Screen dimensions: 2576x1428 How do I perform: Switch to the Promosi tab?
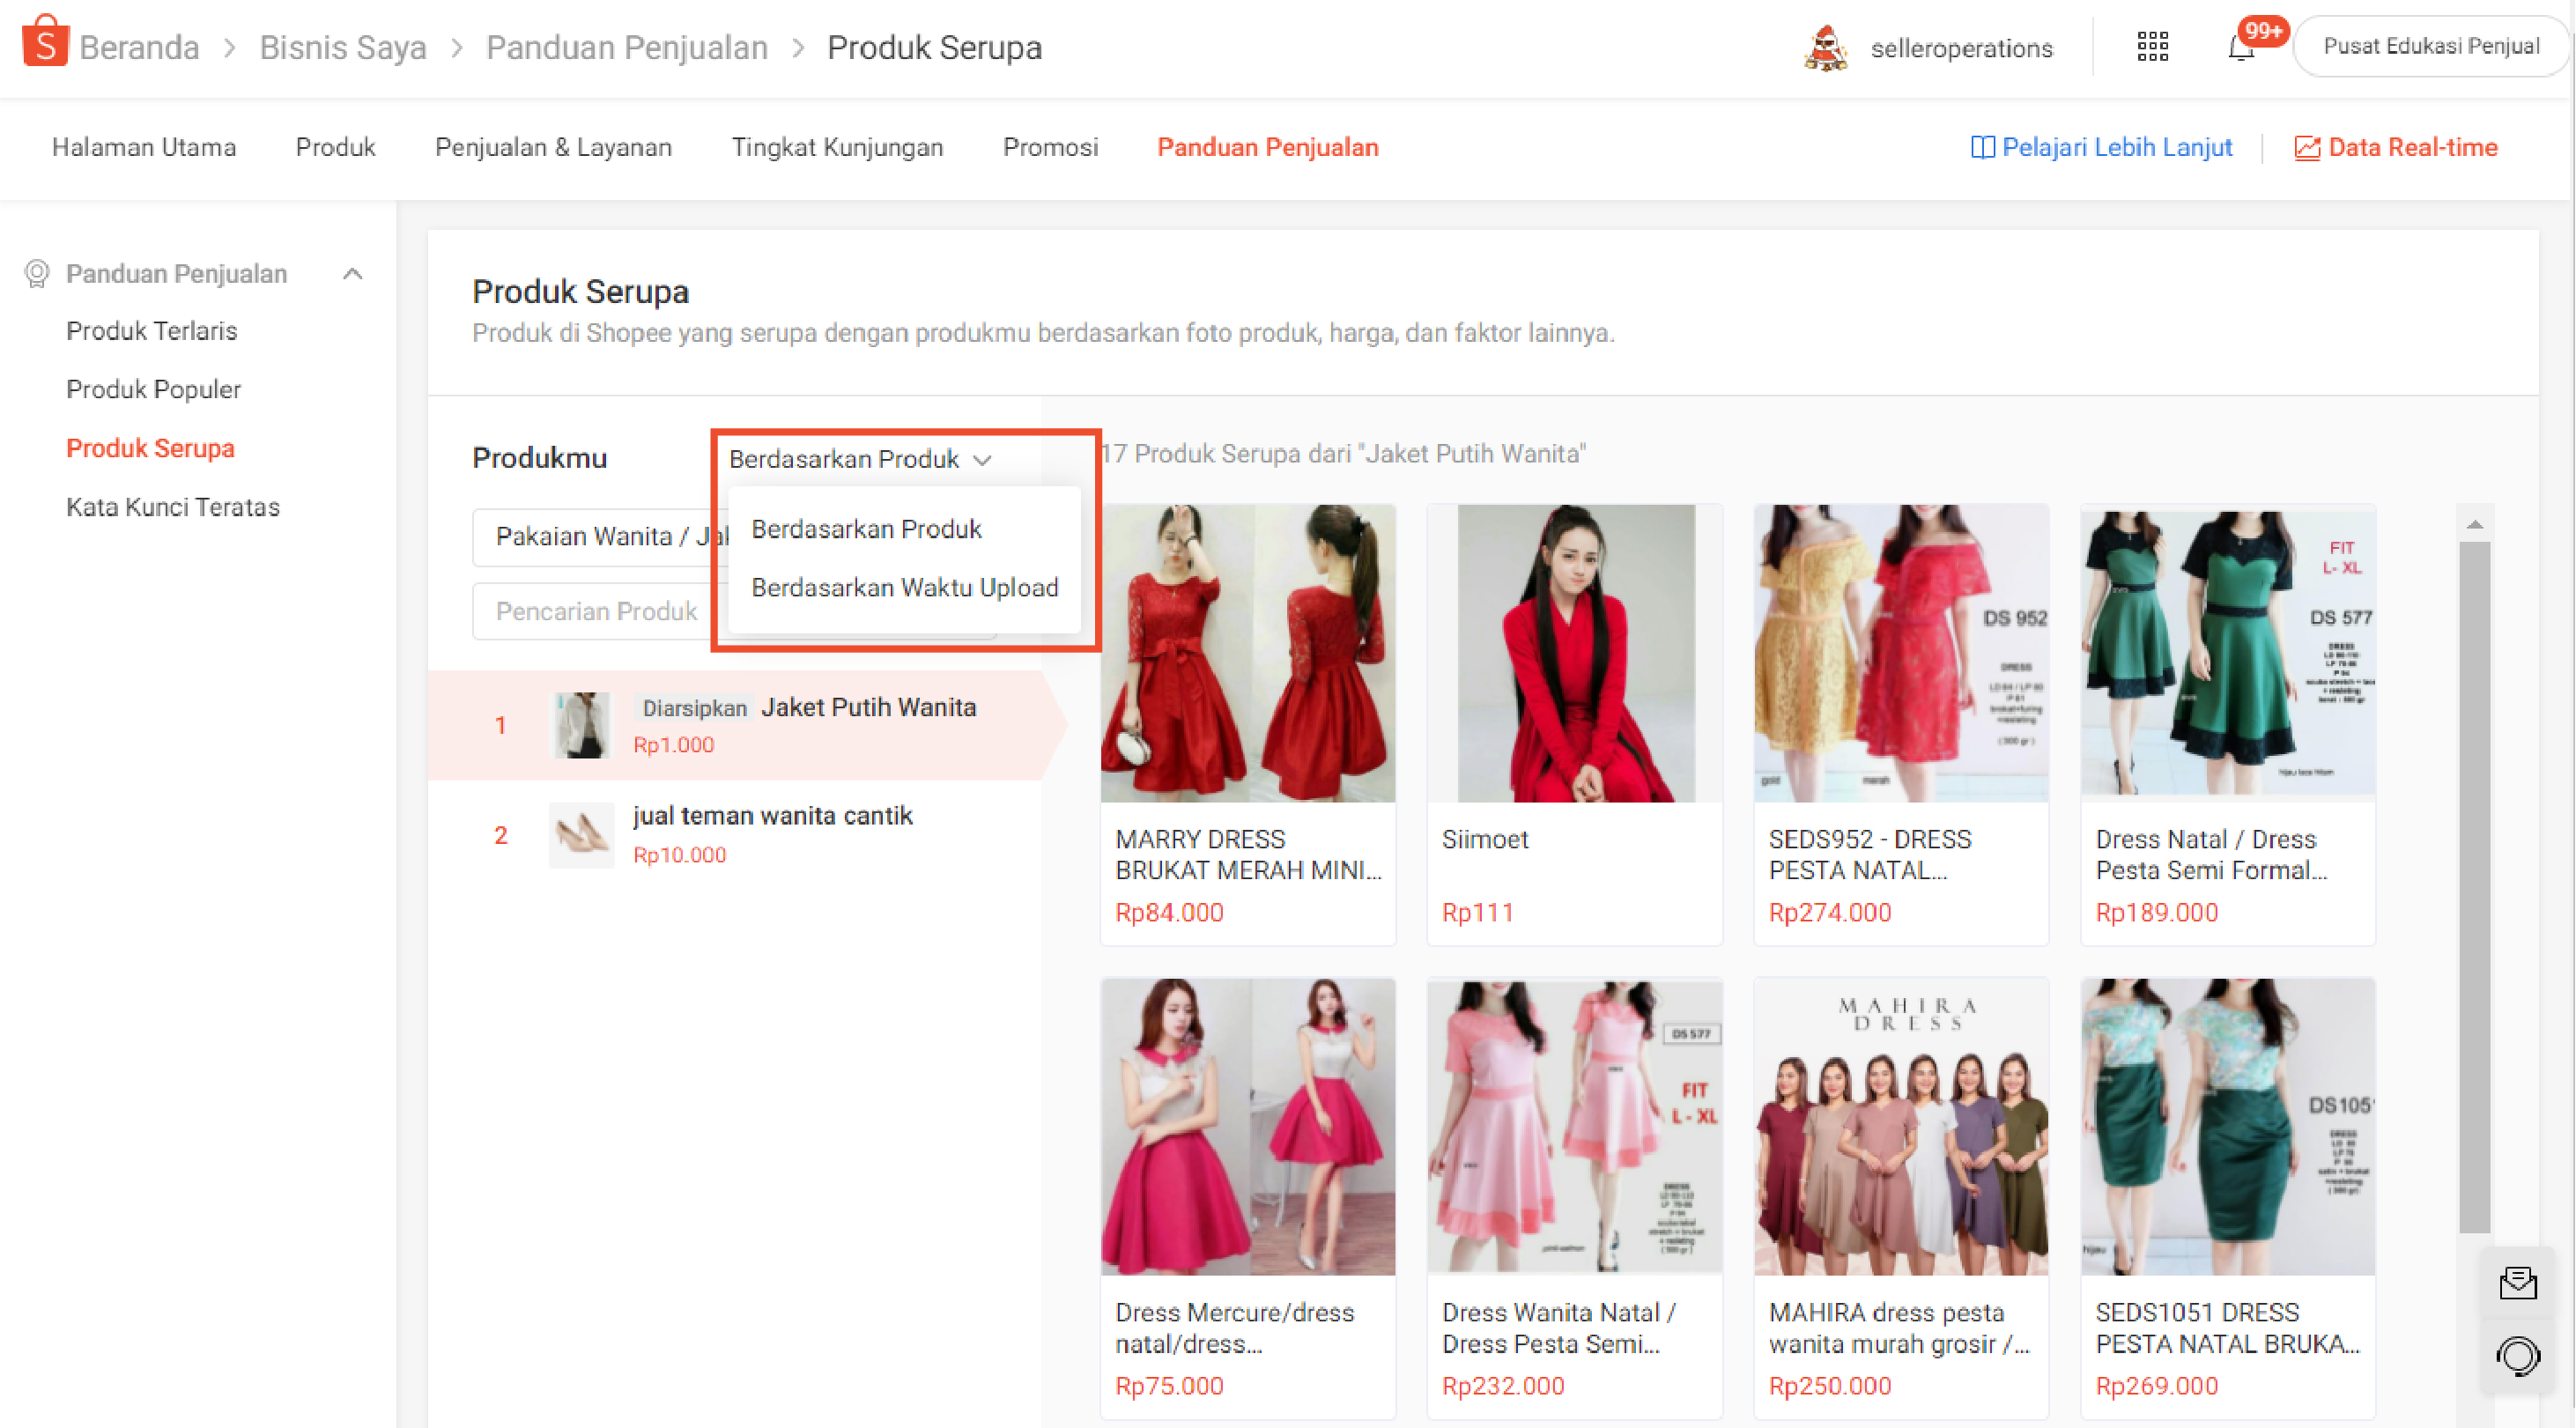(1049, 147)
